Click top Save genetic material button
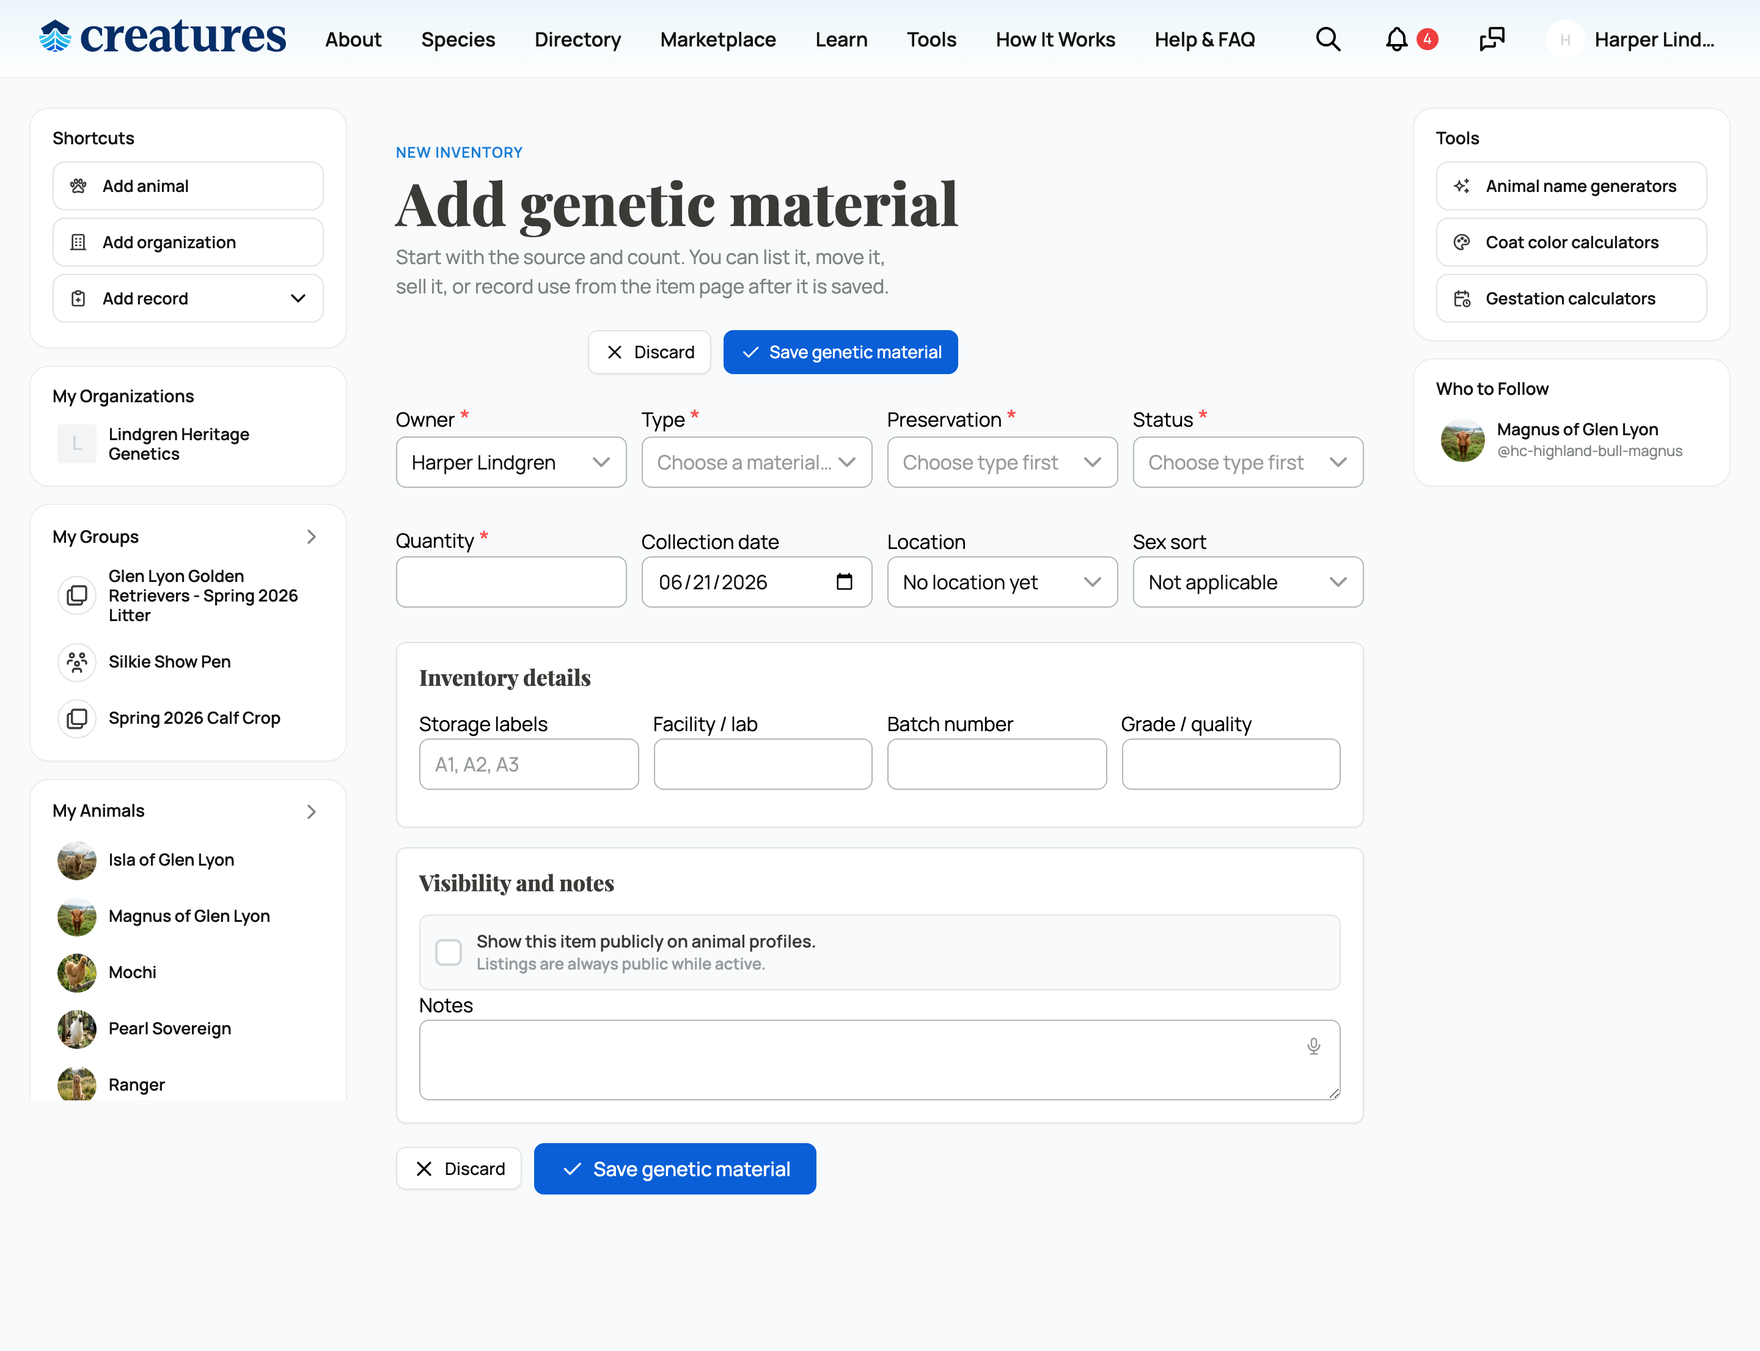The width and height of the screenshot is (1760, 1351). [x=841, y=352]
